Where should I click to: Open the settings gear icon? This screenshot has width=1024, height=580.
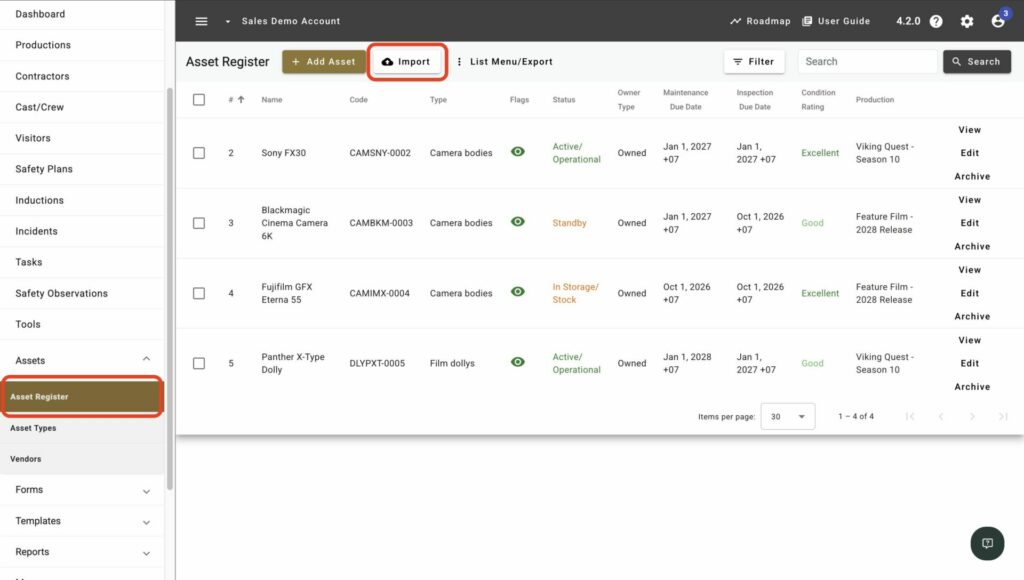click(x=967, y=21)
